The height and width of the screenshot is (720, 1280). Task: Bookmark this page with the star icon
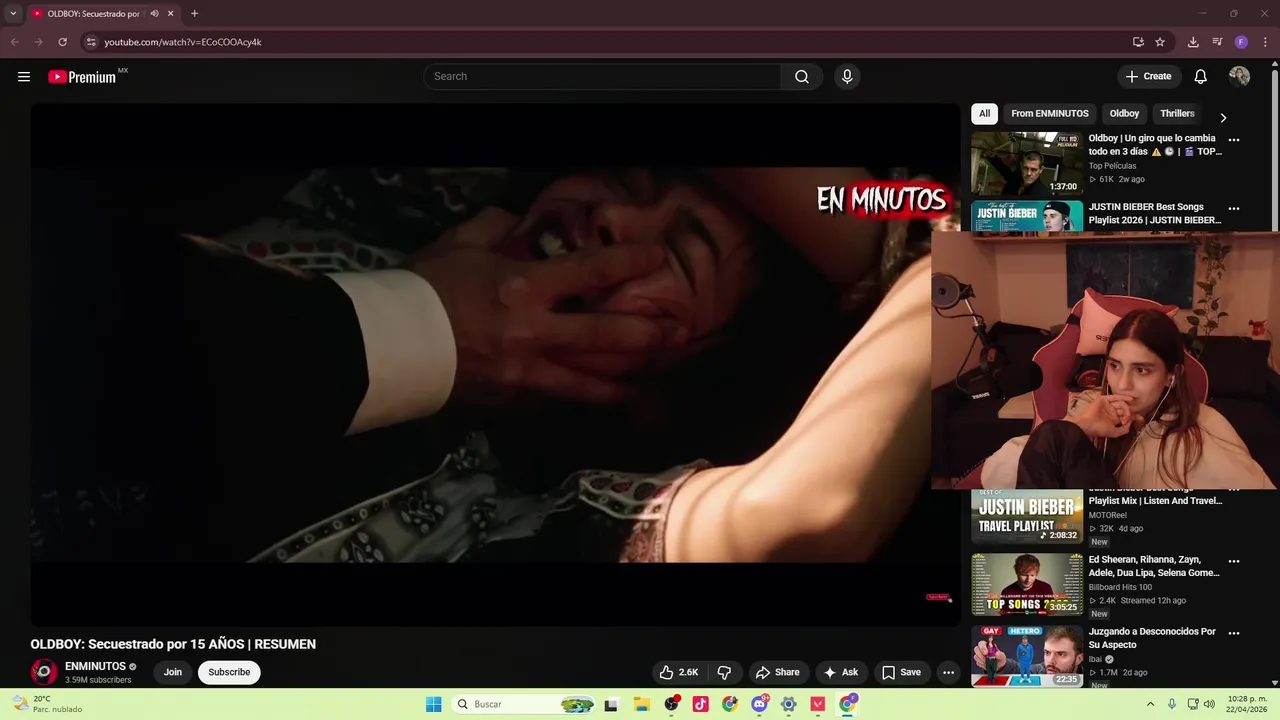pyautogui.click(x=1160, y=42)
